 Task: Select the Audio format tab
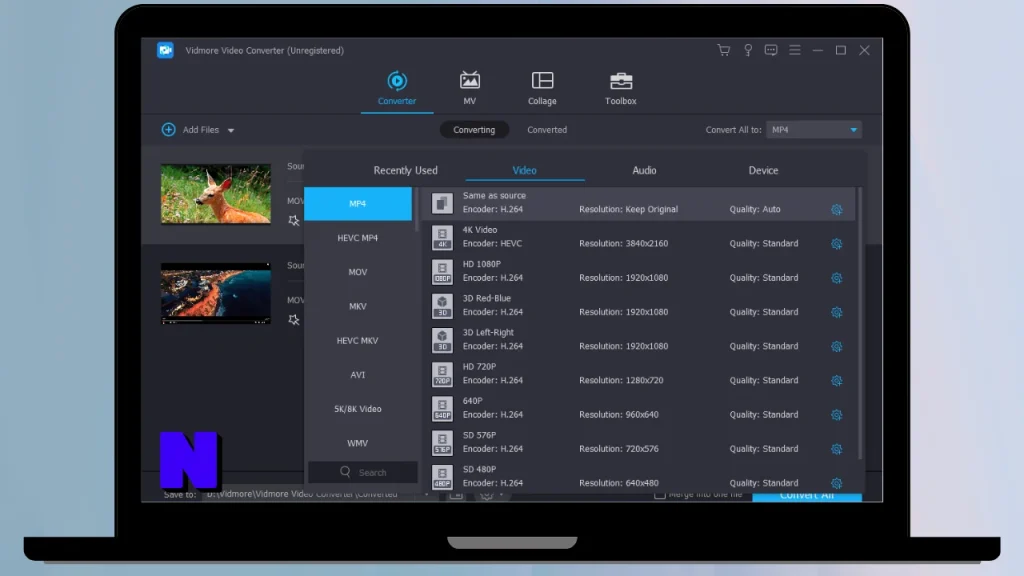(x=644, y=170)
